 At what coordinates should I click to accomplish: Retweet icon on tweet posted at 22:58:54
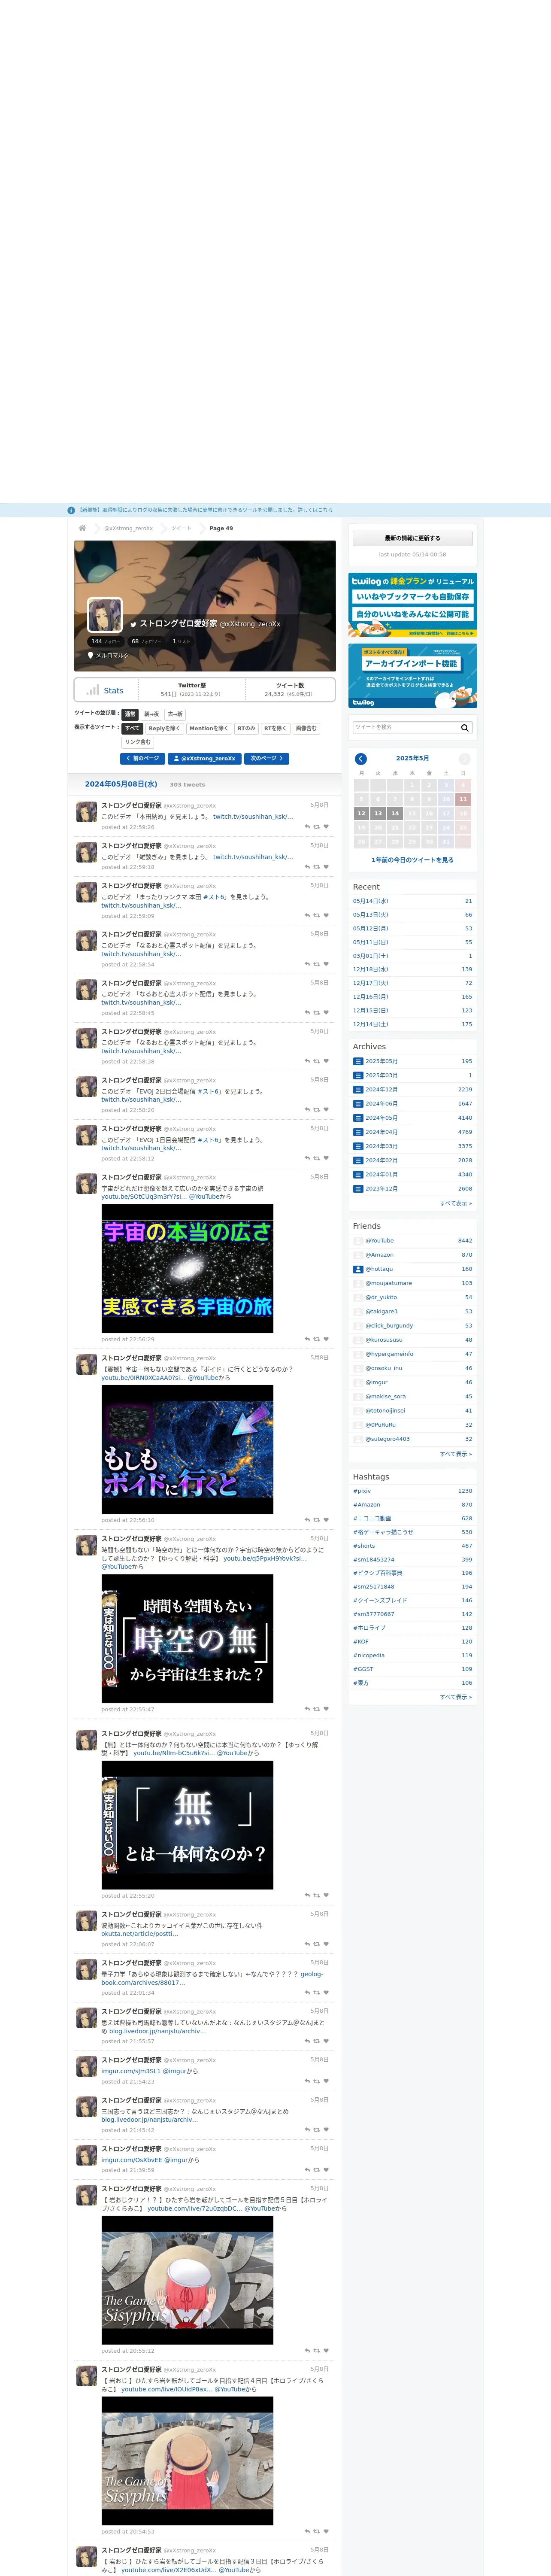point(317,964)
